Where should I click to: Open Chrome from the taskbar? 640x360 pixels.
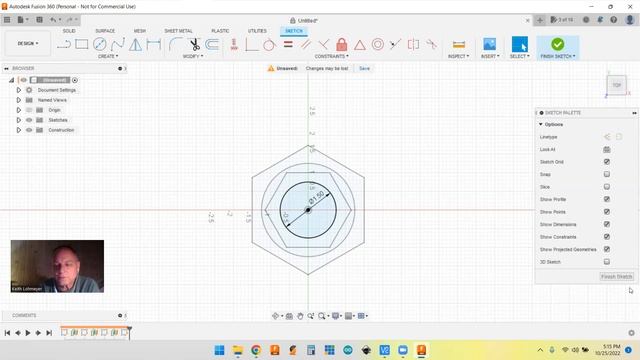click(x=256, y=350)
